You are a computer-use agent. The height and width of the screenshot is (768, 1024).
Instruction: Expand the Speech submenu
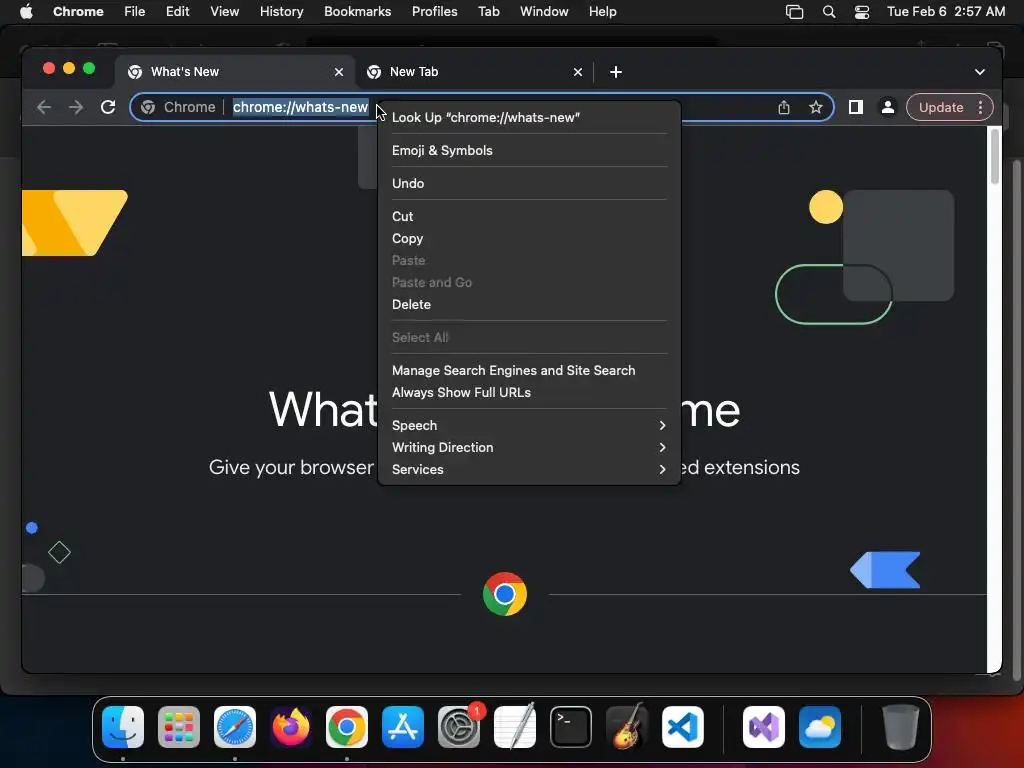[x=529, y=425]
